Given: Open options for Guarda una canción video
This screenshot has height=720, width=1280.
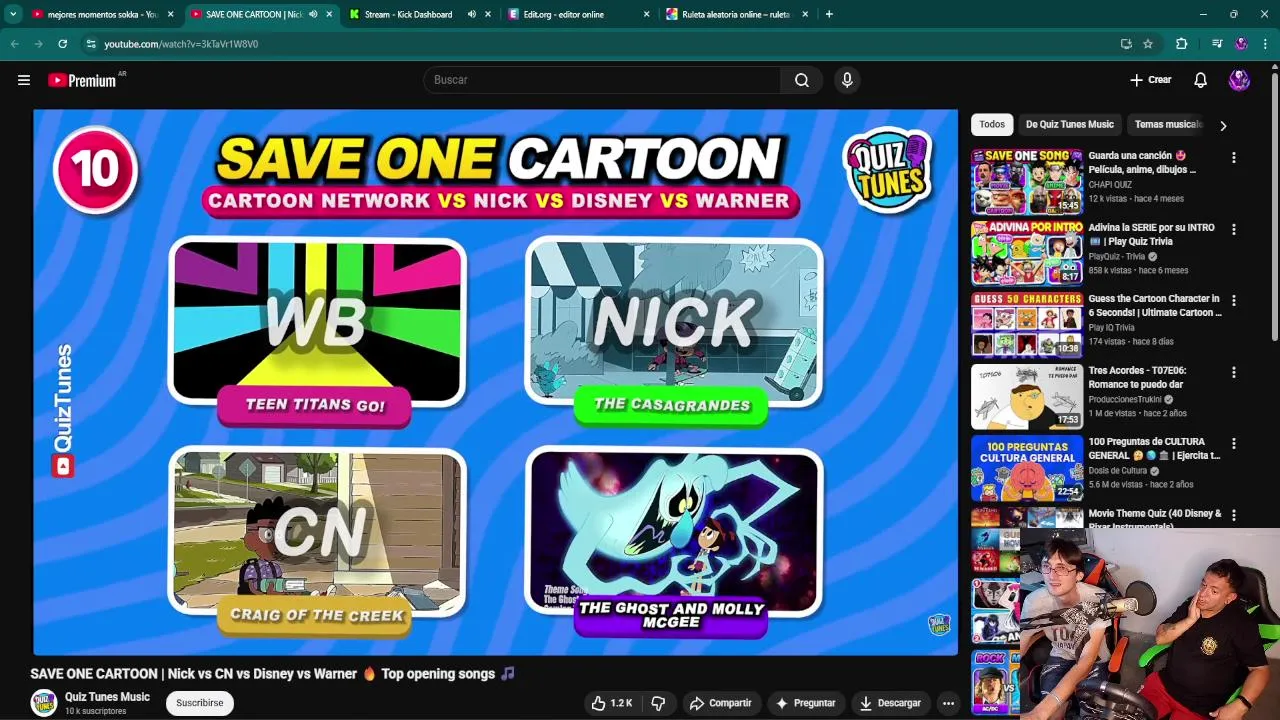Looking at the screenshot, I should (x=1233, y=158).
